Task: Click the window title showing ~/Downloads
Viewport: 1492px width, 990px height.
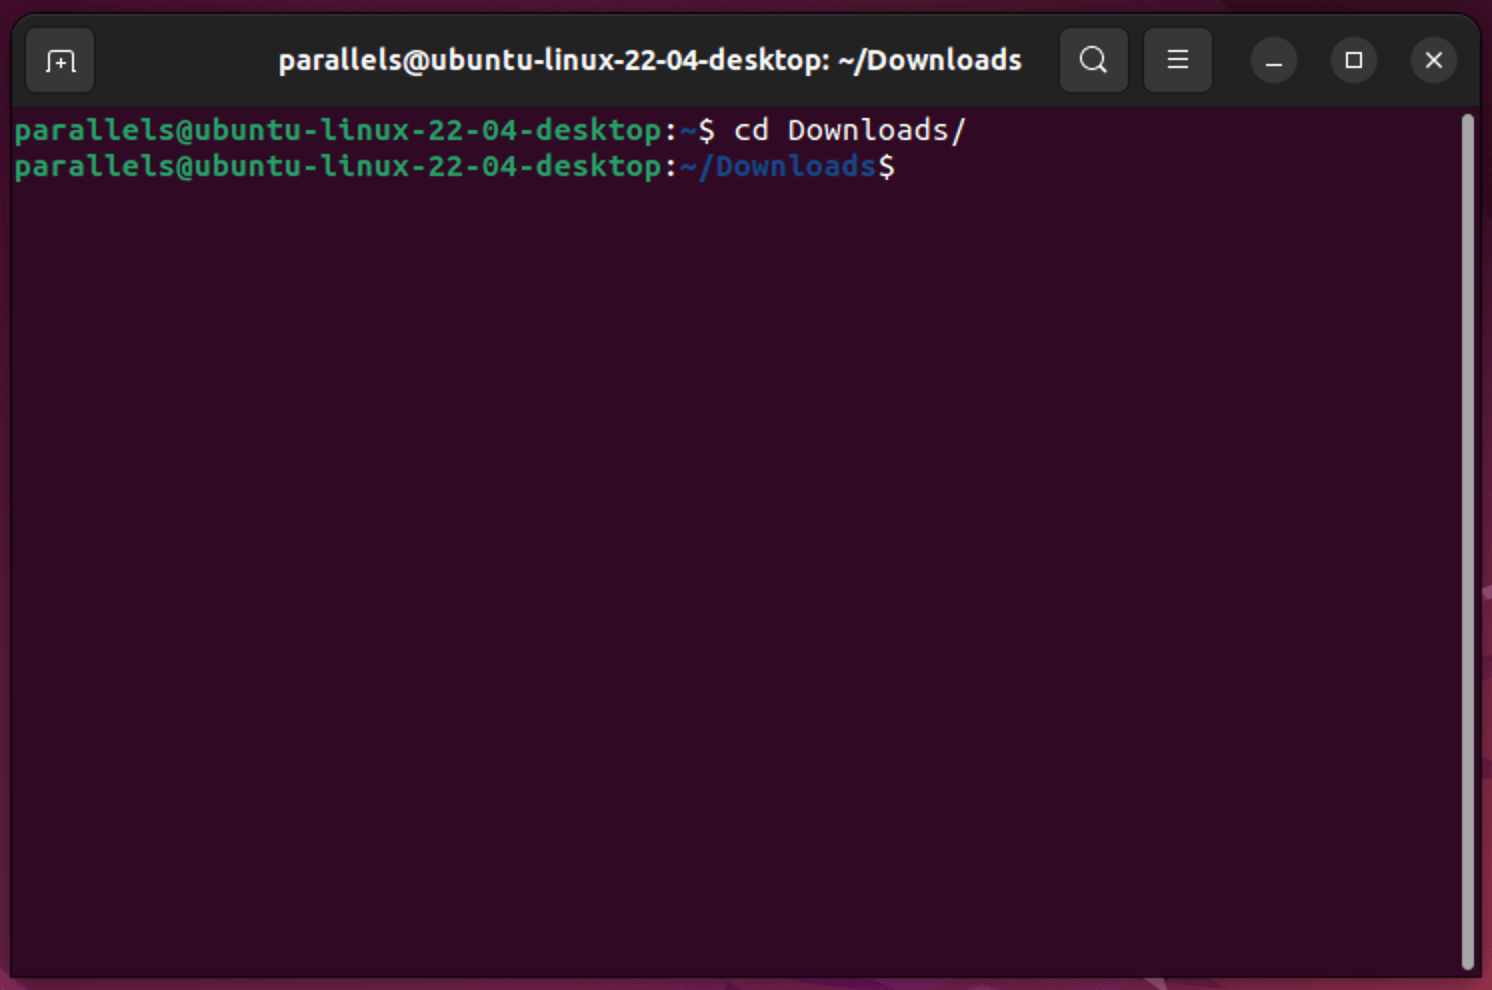Action: click(649, 60)
